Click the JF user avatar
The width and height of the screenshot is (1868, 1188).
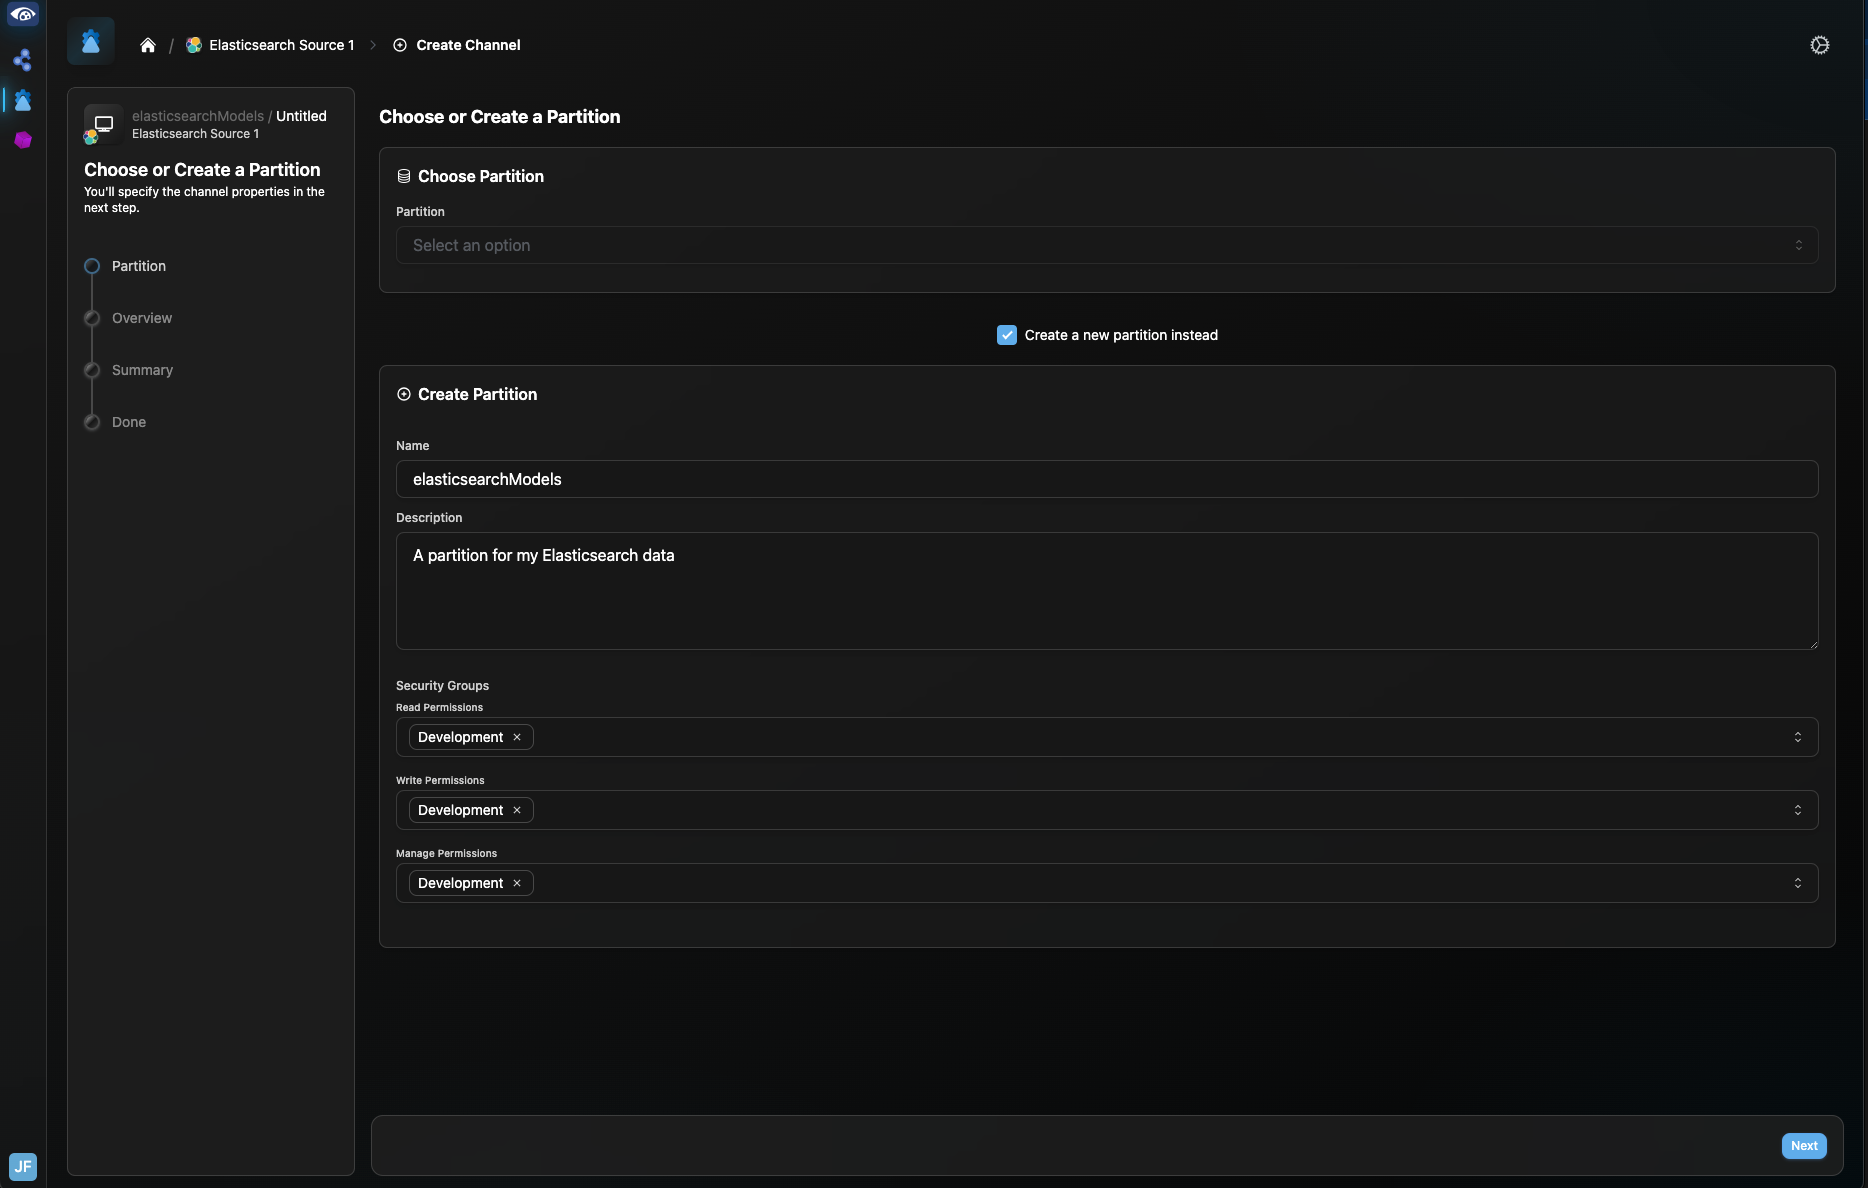pyautogui.click(x=22, y=1166)
